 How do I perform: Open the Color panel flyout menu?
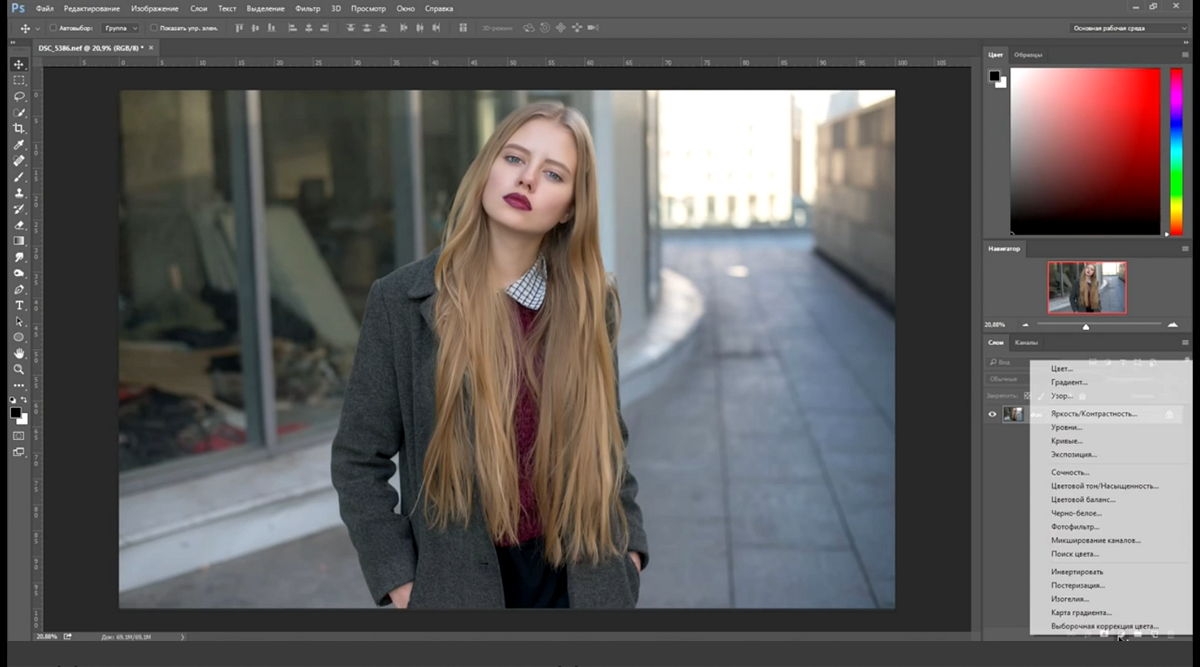1185,54
